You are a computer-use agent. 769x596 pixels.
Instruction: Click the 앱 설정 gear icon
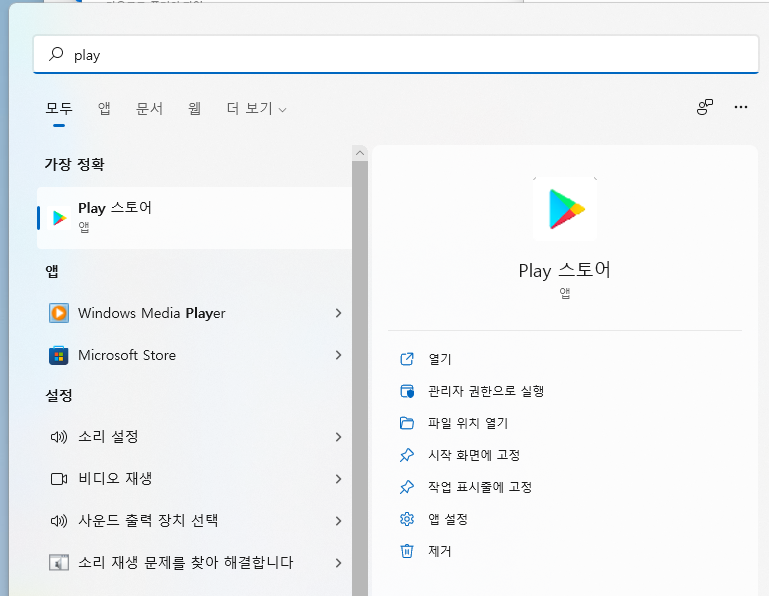[407, 519]
